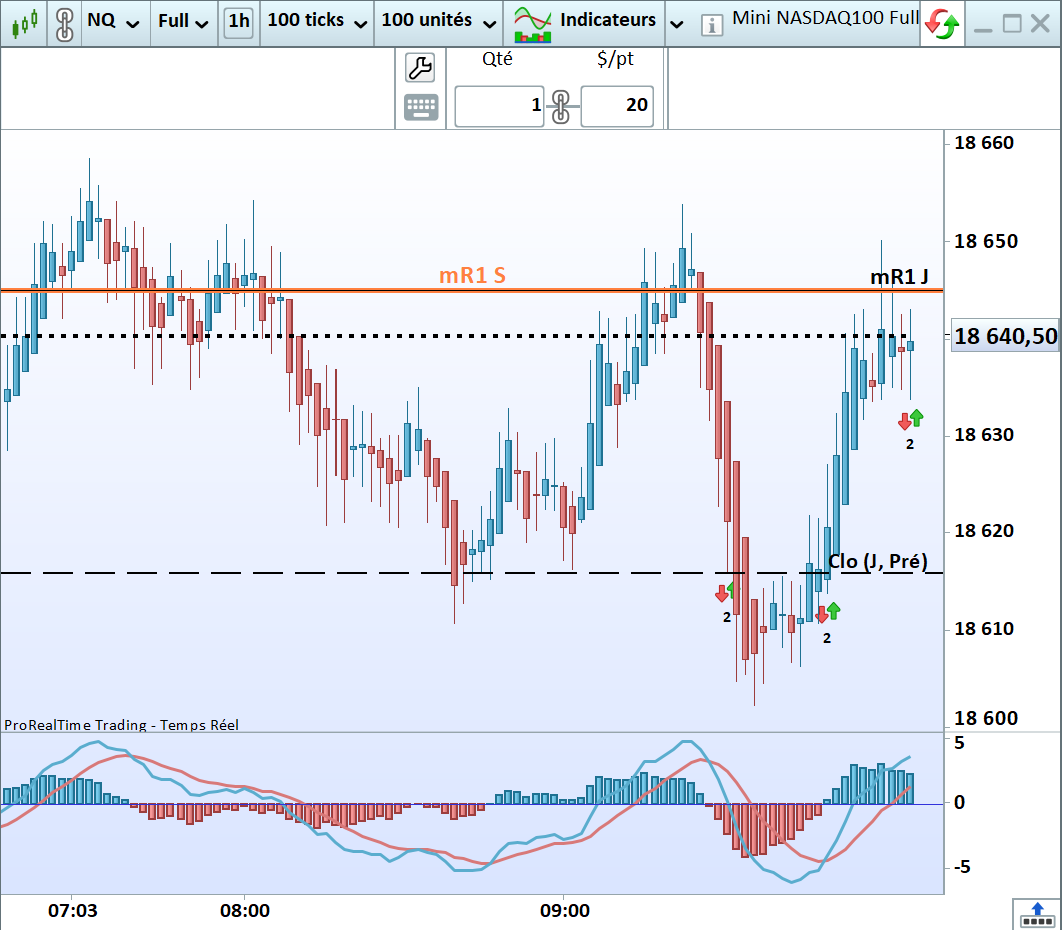
Task: Click the Mini NASDAQ100 Full title text
Action: pos(826,18)
